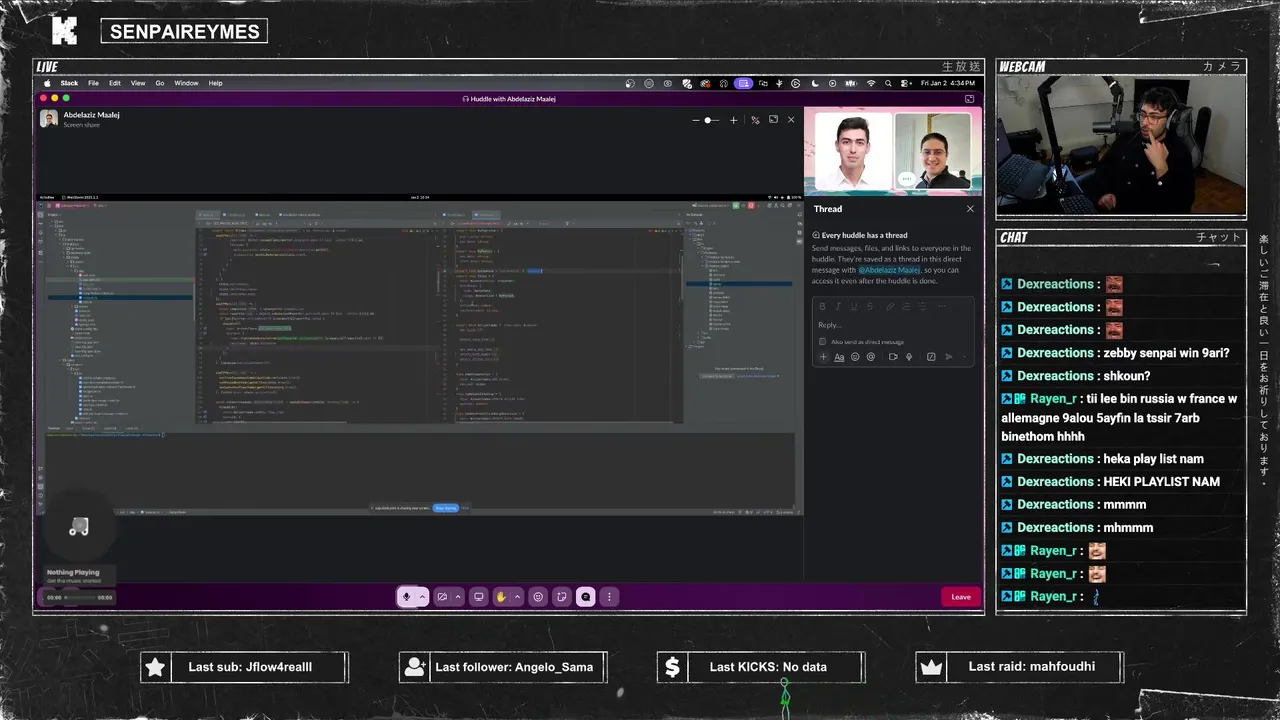Open the File menu
The image size is (1280, 720).
click(93, 83)
